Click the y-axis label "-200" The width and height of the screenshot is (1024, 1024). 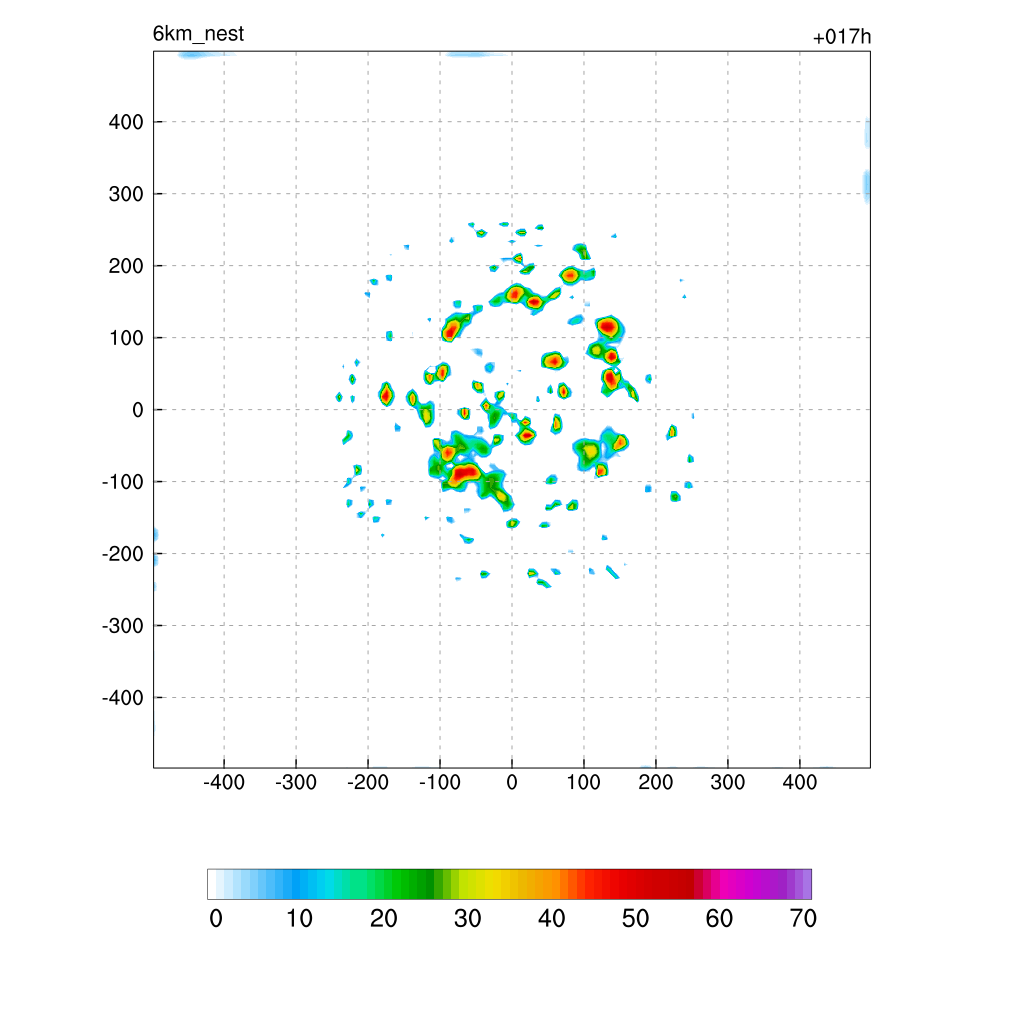(123, 554)
